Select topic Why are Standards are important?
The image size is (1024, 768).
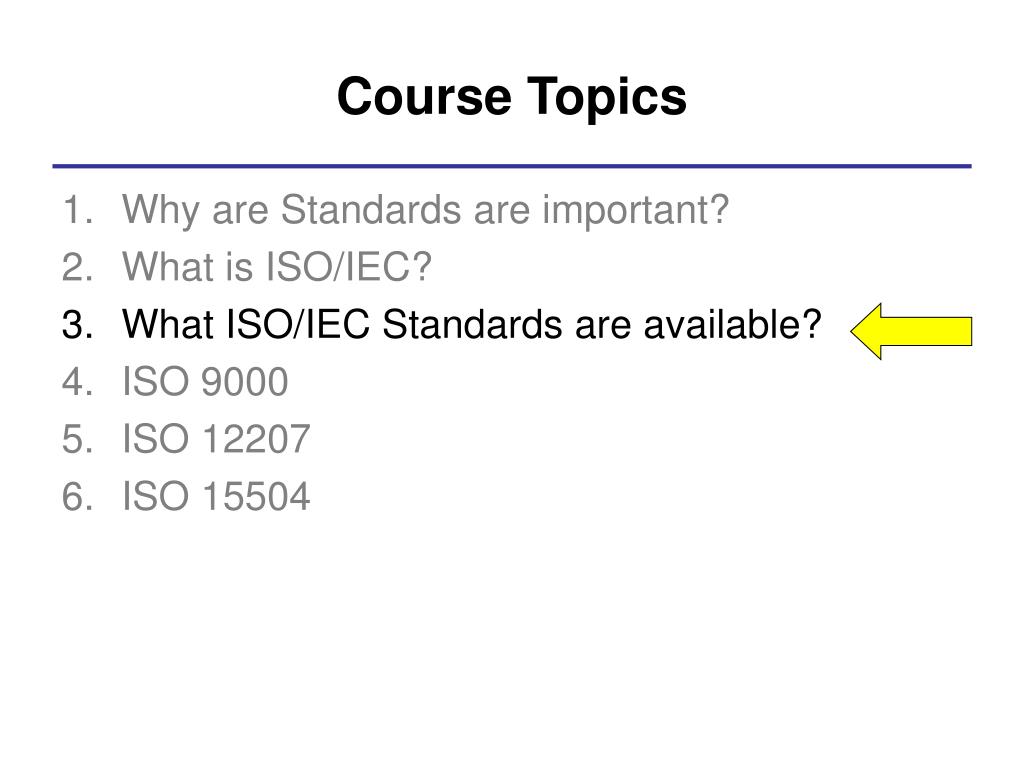tap(425, 210)
